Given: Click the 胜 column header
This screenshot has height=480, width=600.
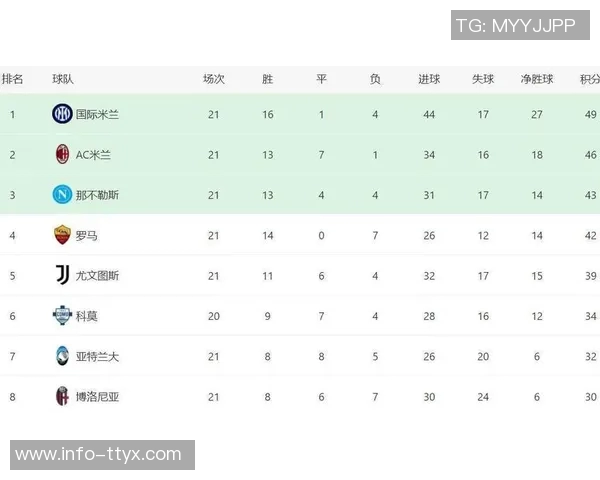Looking at the screenshot, I should pyautogui.click(x=267, y=79).
